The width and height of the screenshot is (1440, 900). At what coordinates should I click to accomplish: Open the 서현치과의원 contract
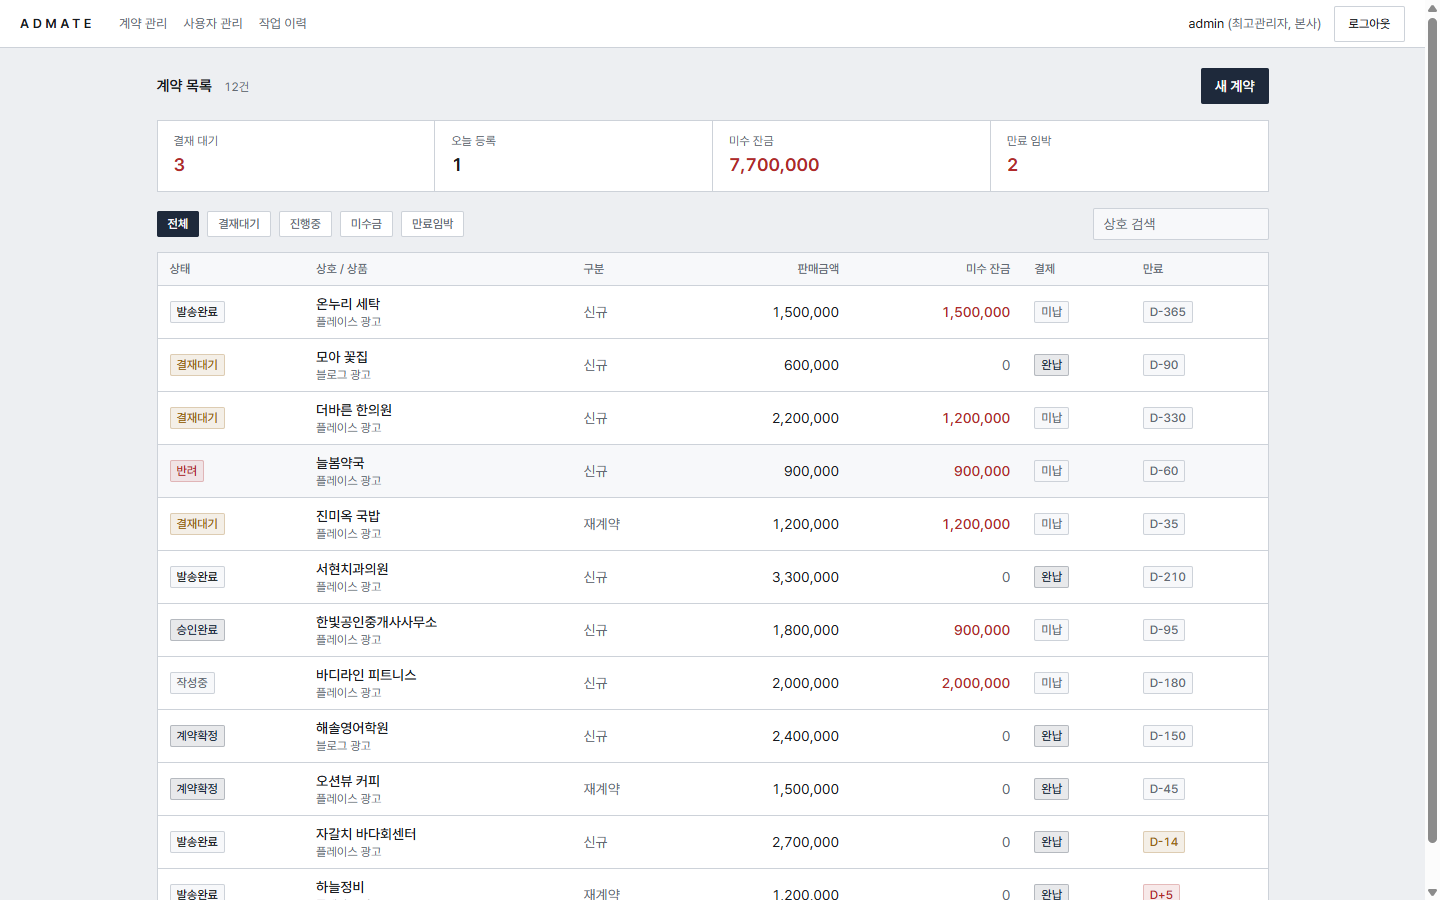point(352,569)
